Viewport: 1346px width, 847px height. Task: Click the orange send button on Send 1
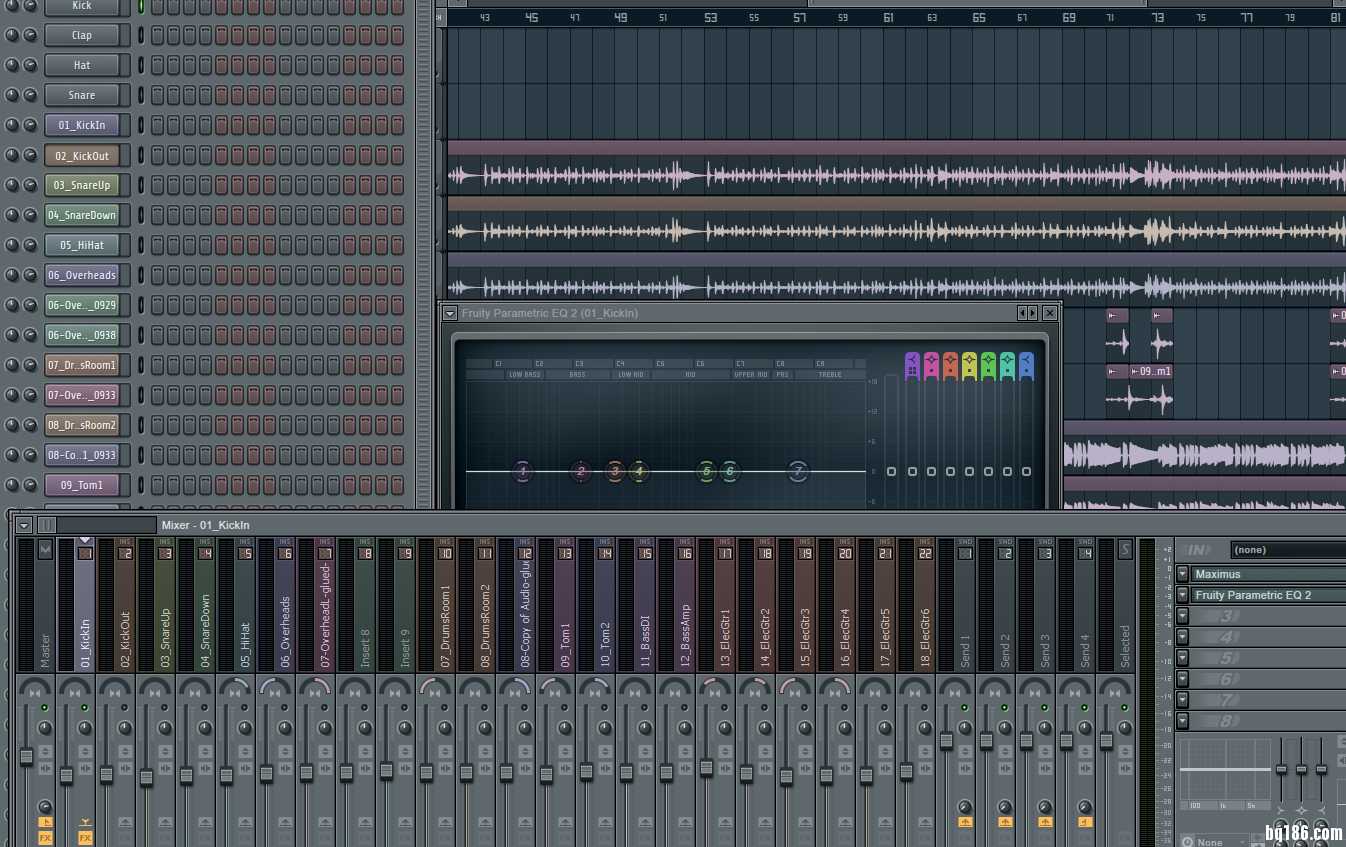click(x=965, y=822)
